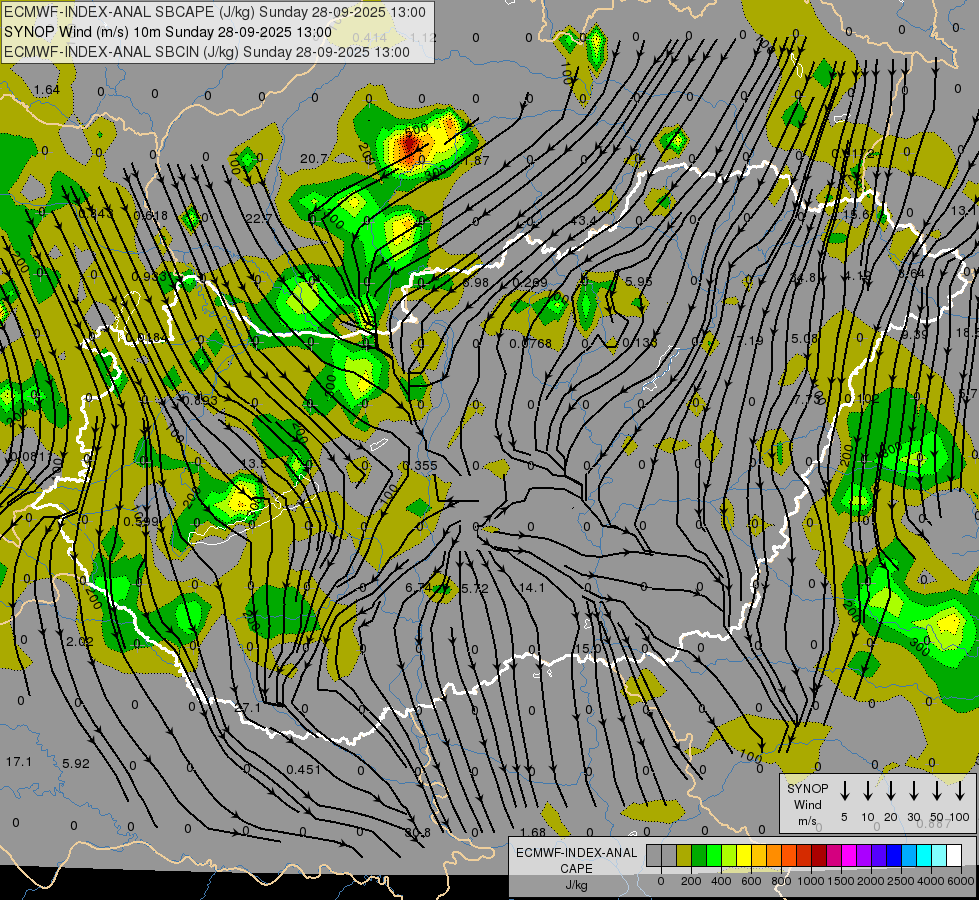Click the 0.451 value on the map
This screenshot has width=979, height=900.
tap(303, 769)
